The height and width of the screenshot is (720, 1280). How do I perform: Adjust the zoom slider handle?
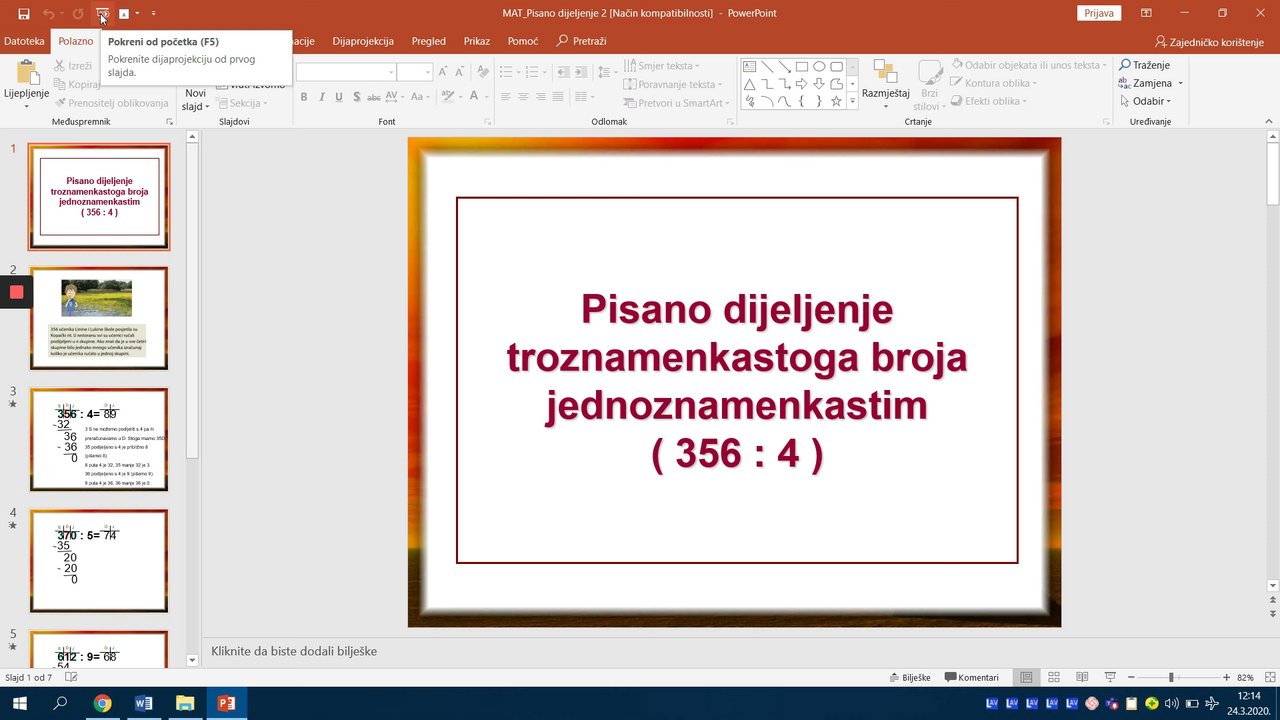click(1171, 677)
